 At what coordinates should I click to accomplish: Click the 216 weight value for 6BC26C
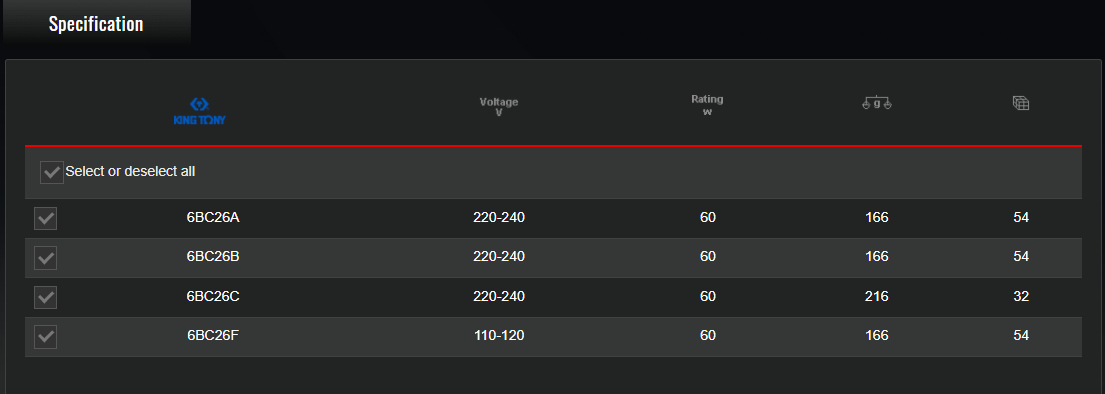click(x=877, y=297)
